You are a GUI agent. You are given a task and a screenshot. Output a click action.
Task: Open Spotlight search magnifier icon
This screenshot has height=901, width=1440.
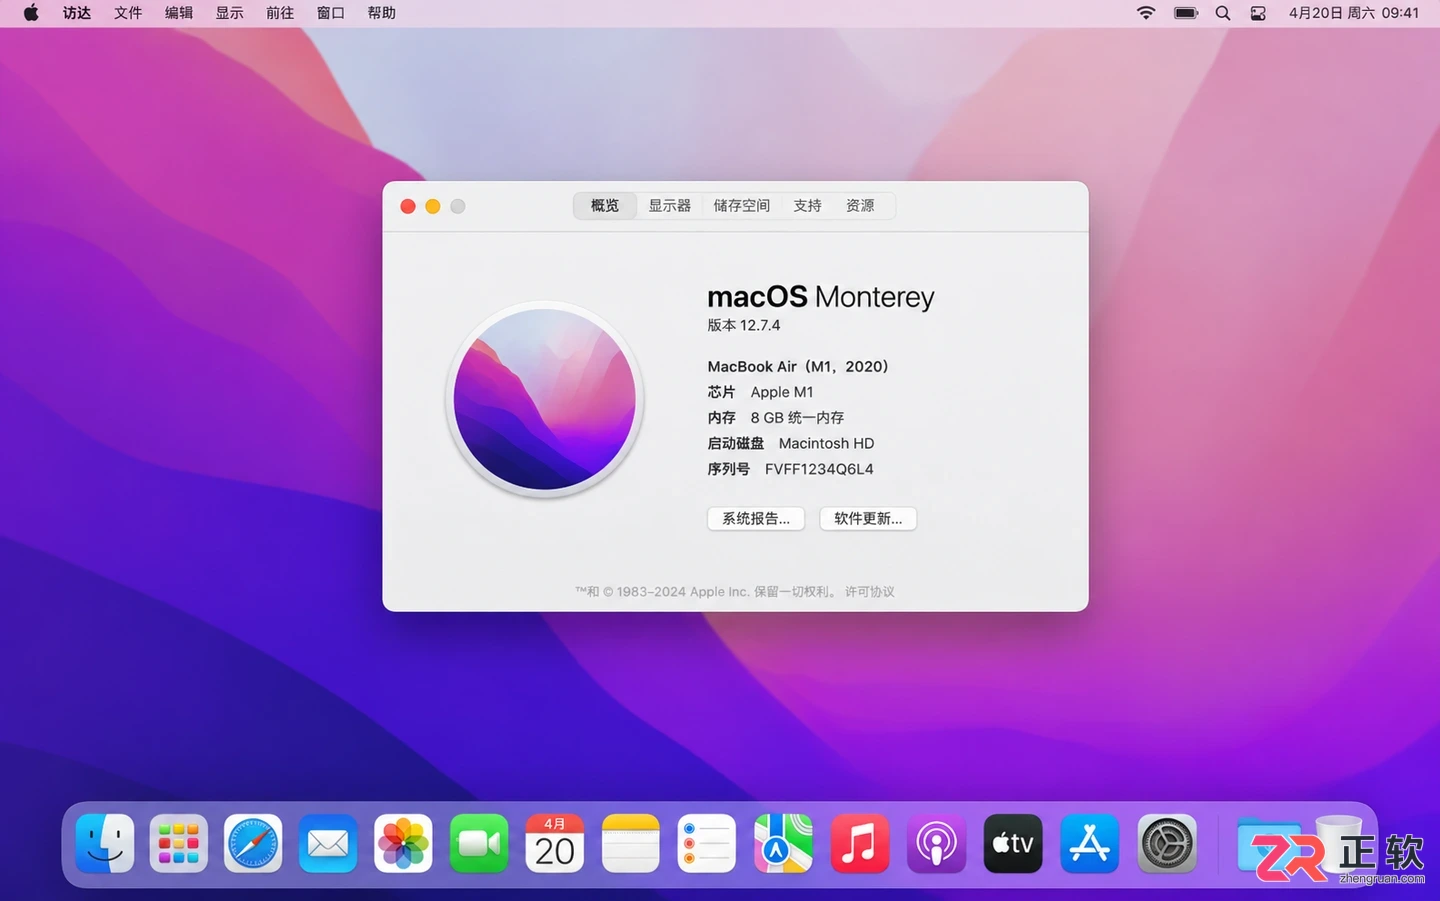(x=1223, y=13)
